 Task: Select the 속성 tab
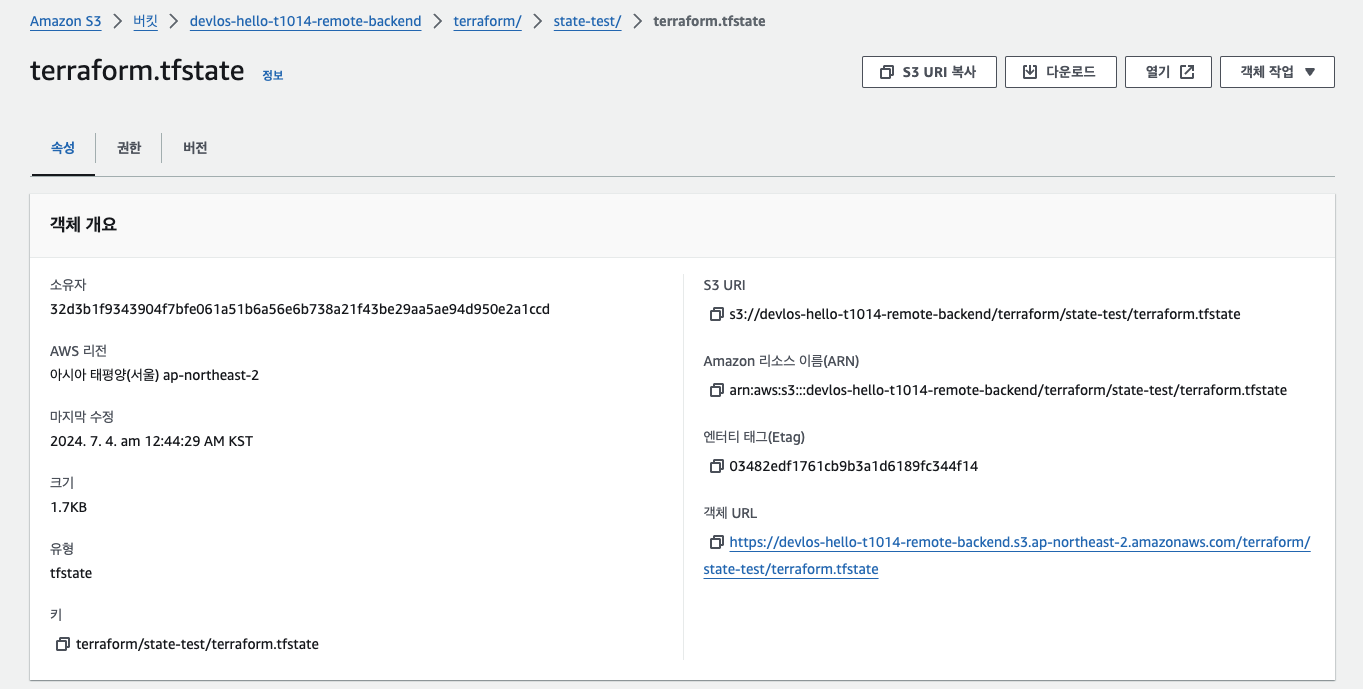click(63, 148)
